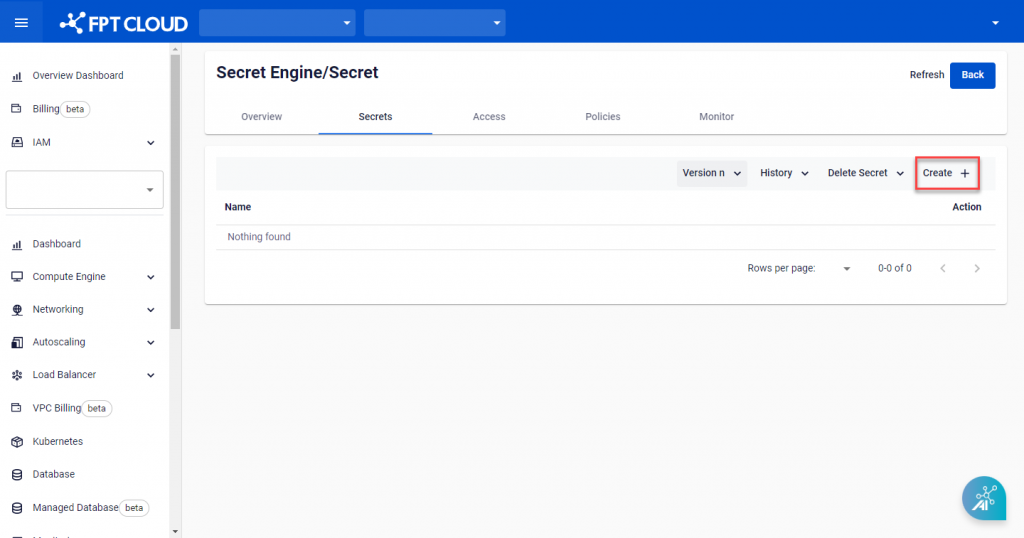This screenshot has width=1024, height=538.
Task: Open the hamburger navigation menu
Action: click(x=21, y=22)
